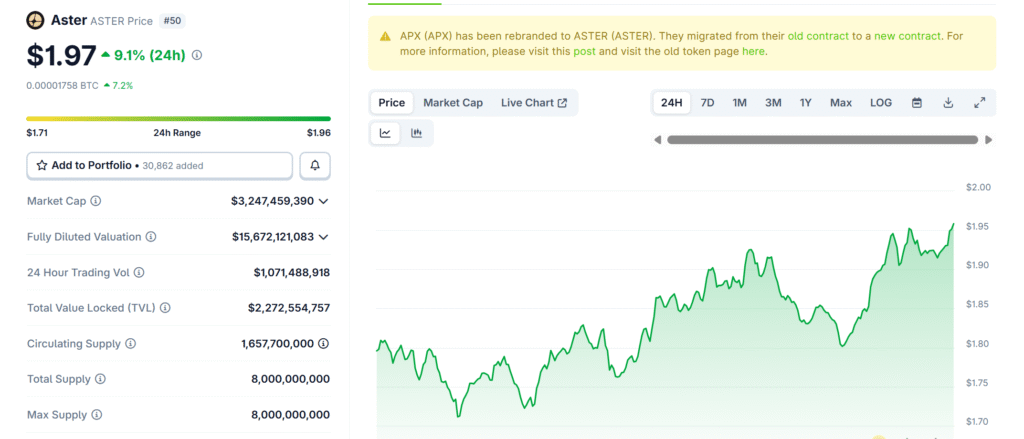
Task: Download the chart data
Action: tap(948, 103)
